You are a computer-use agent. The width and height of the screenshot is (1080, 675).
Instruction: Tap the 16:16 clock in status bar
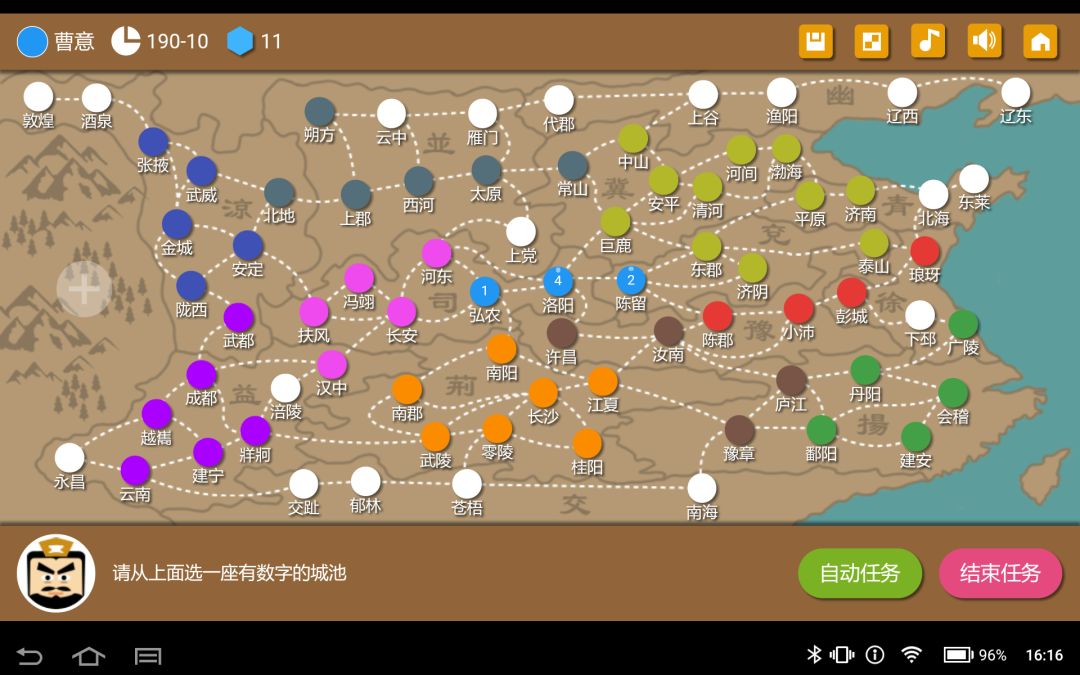click(1044, 655)
